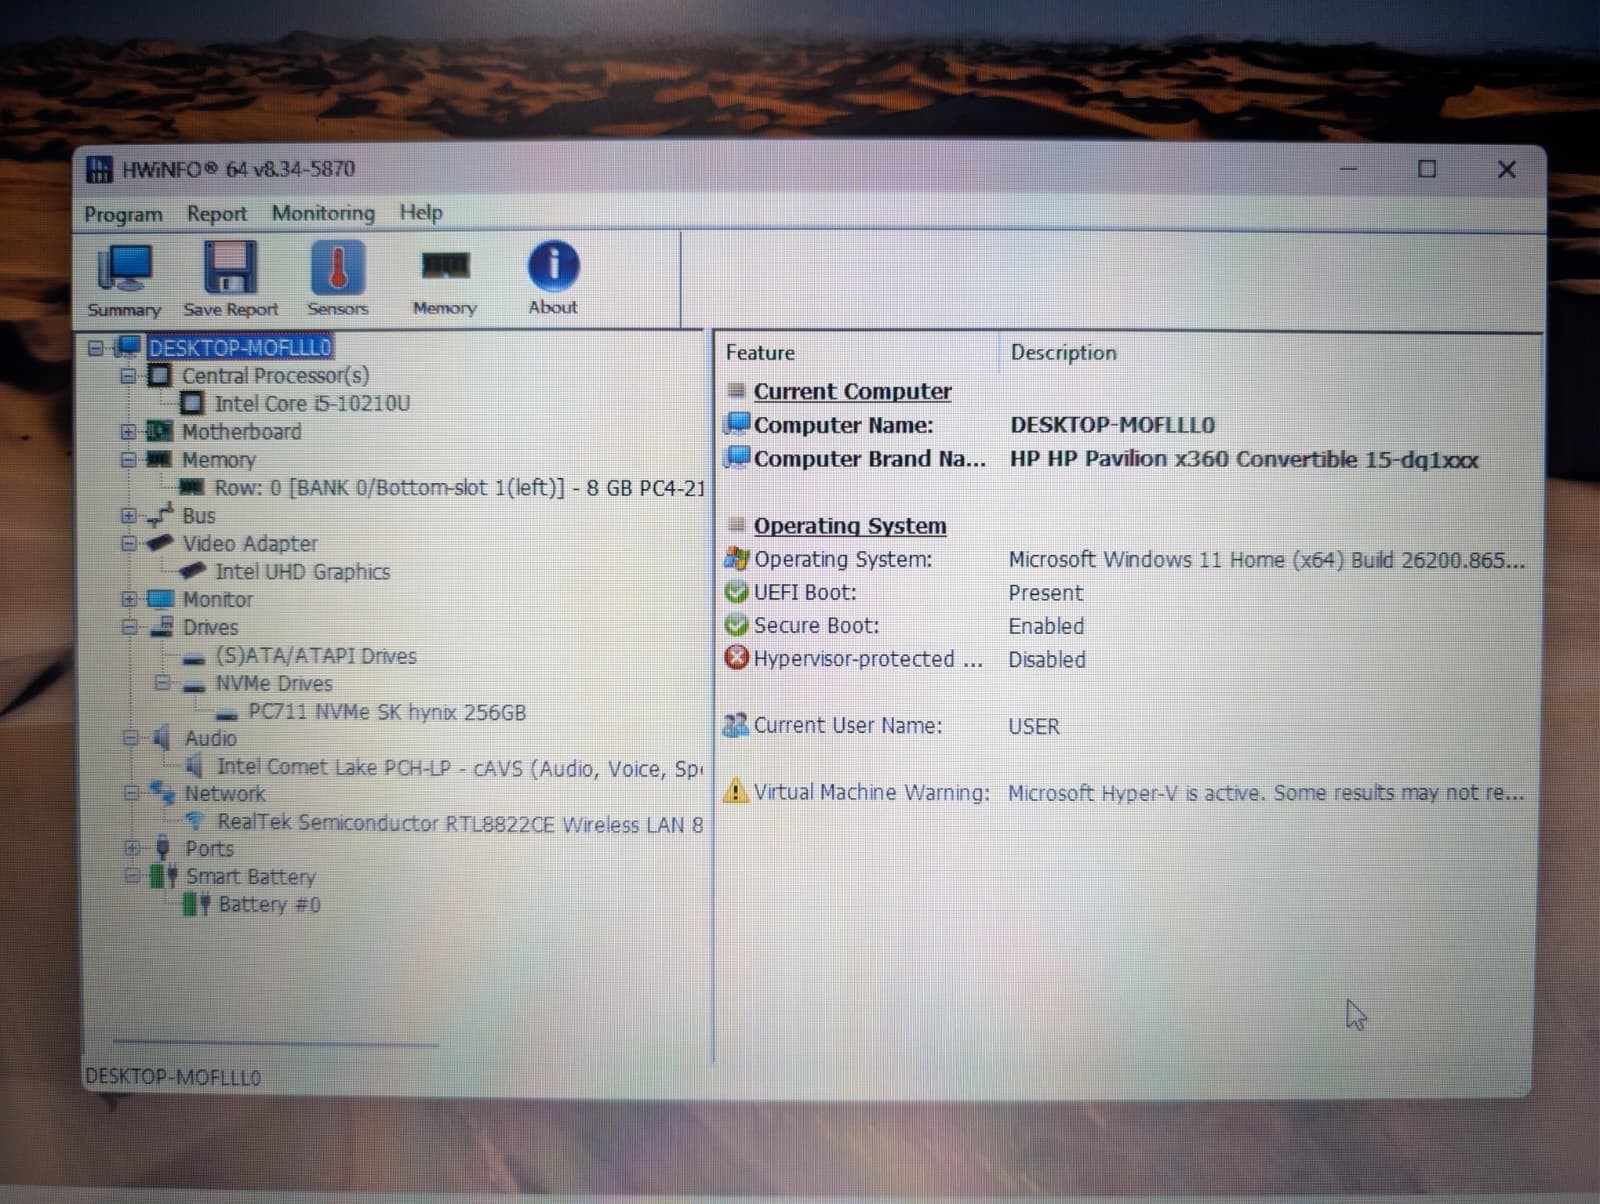Select (S)ATA/ATAPI Drives entry
Viewport: 1600px width, 1204px height.
point(316,656)
